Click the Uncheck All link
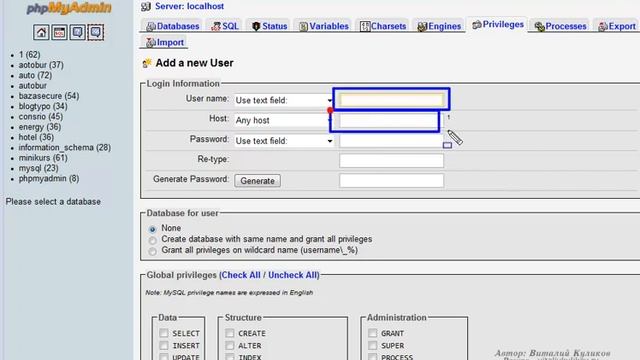 (293, 275)
